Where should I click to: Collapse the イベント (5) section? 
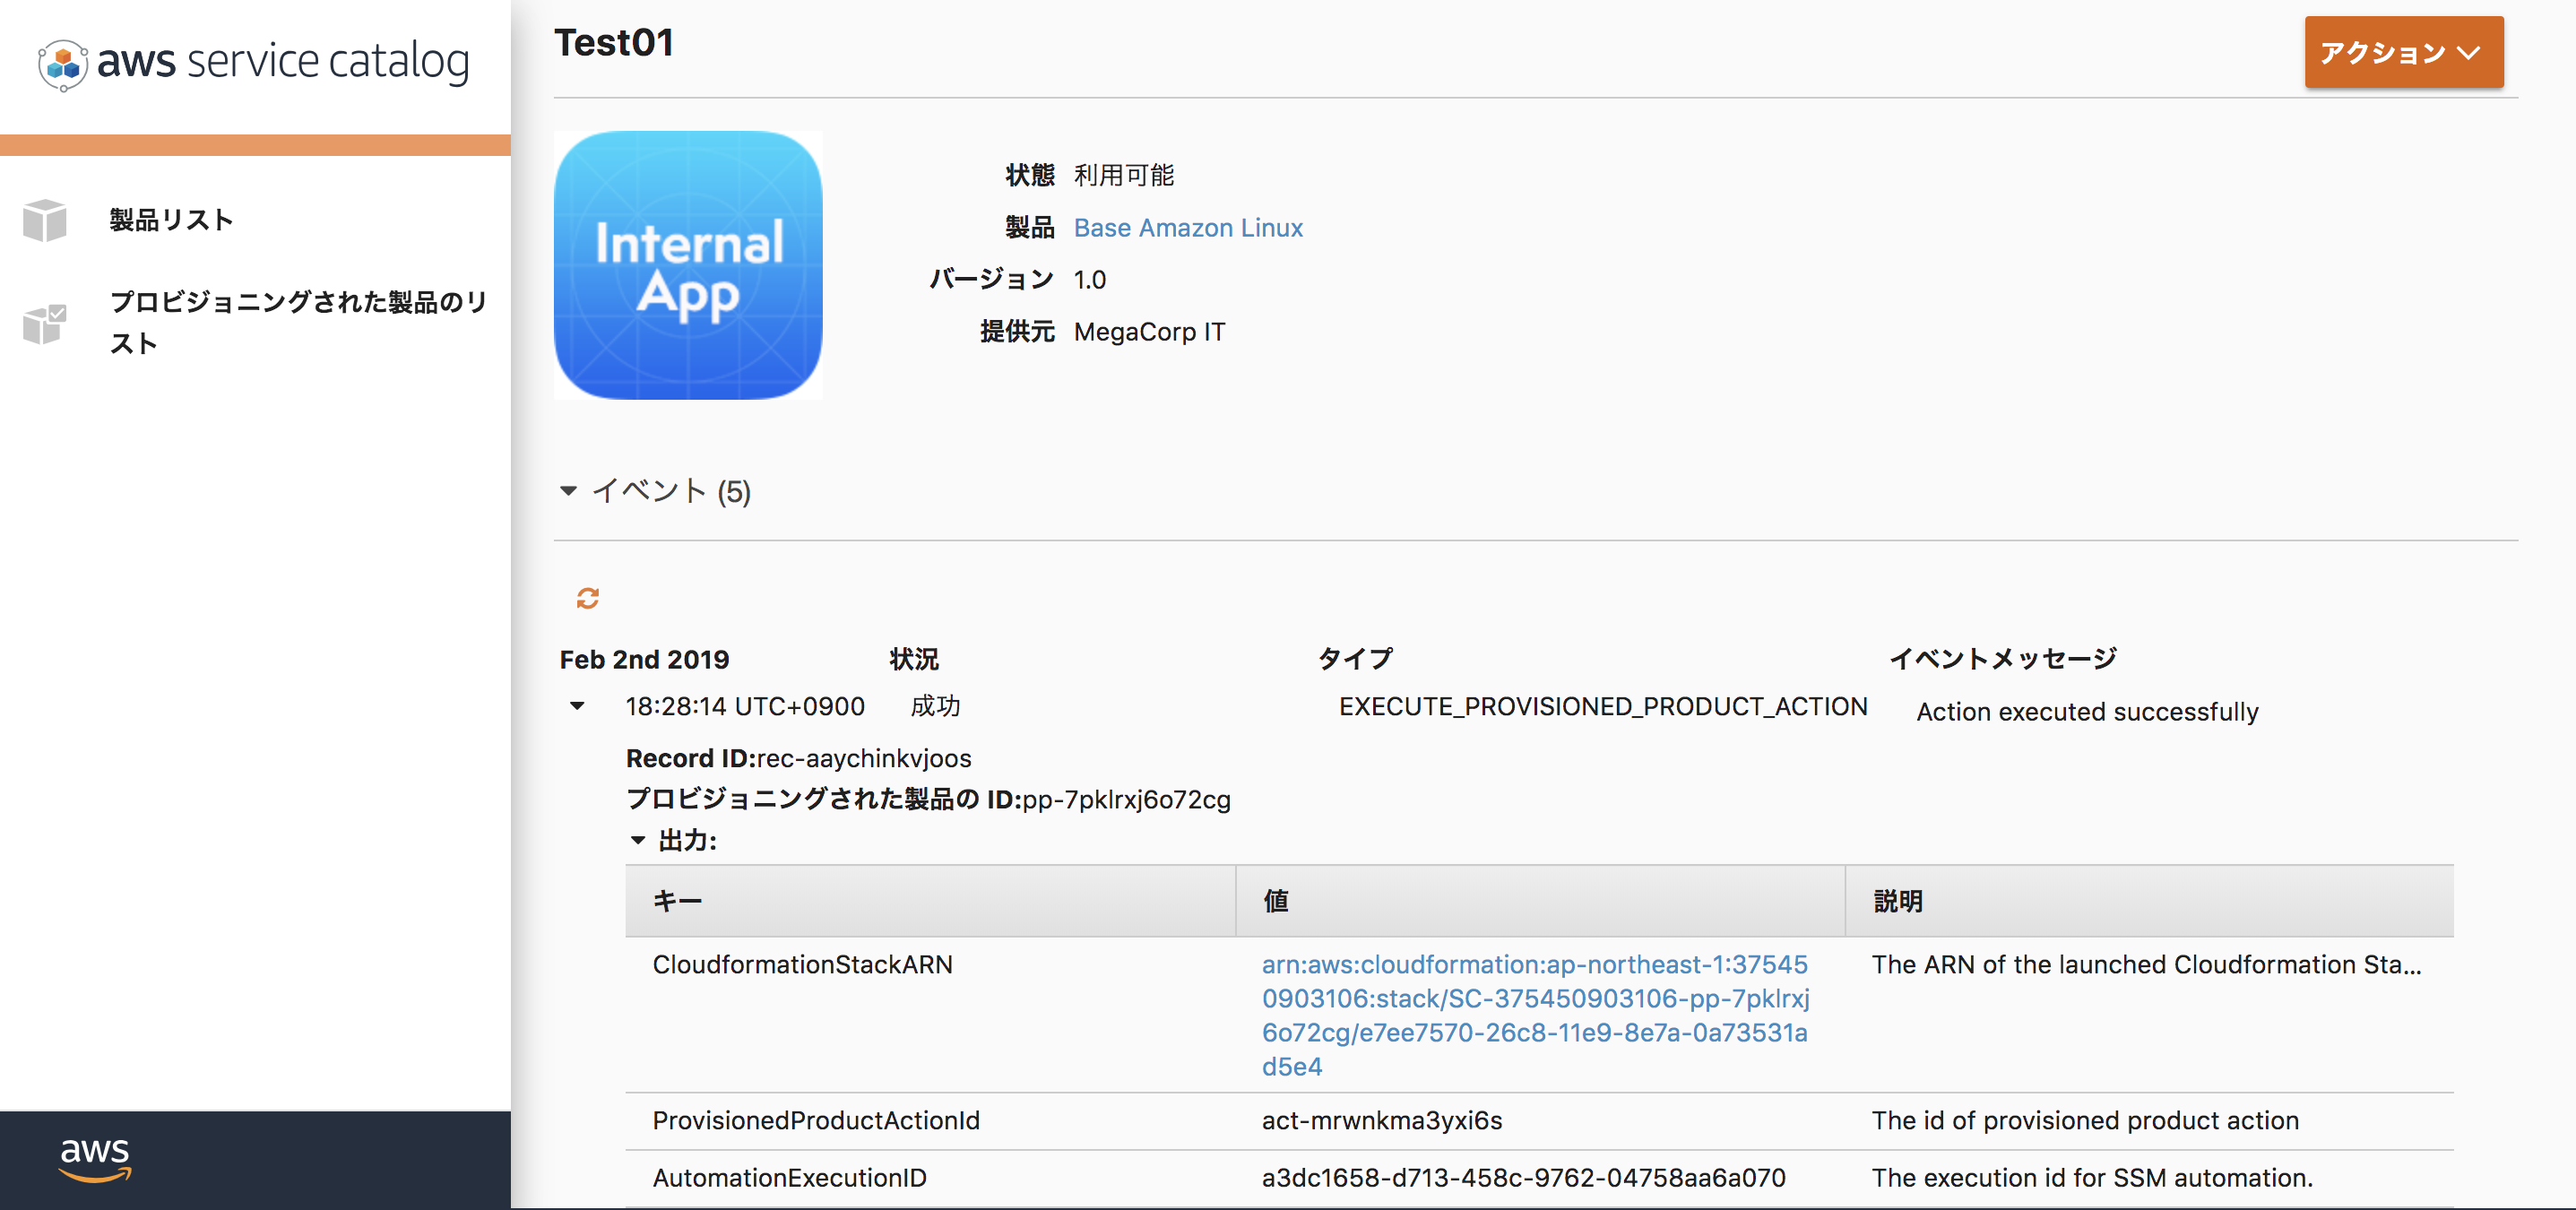[568, 491]
